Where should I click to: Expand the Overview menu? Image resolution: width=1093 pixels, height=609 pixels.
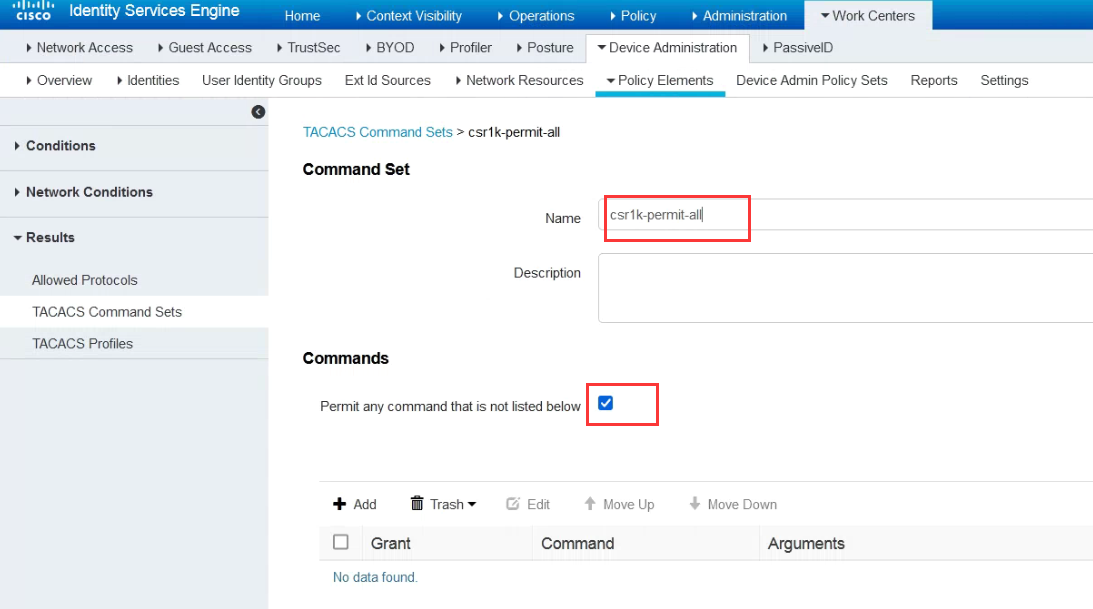tap(59, 80)
